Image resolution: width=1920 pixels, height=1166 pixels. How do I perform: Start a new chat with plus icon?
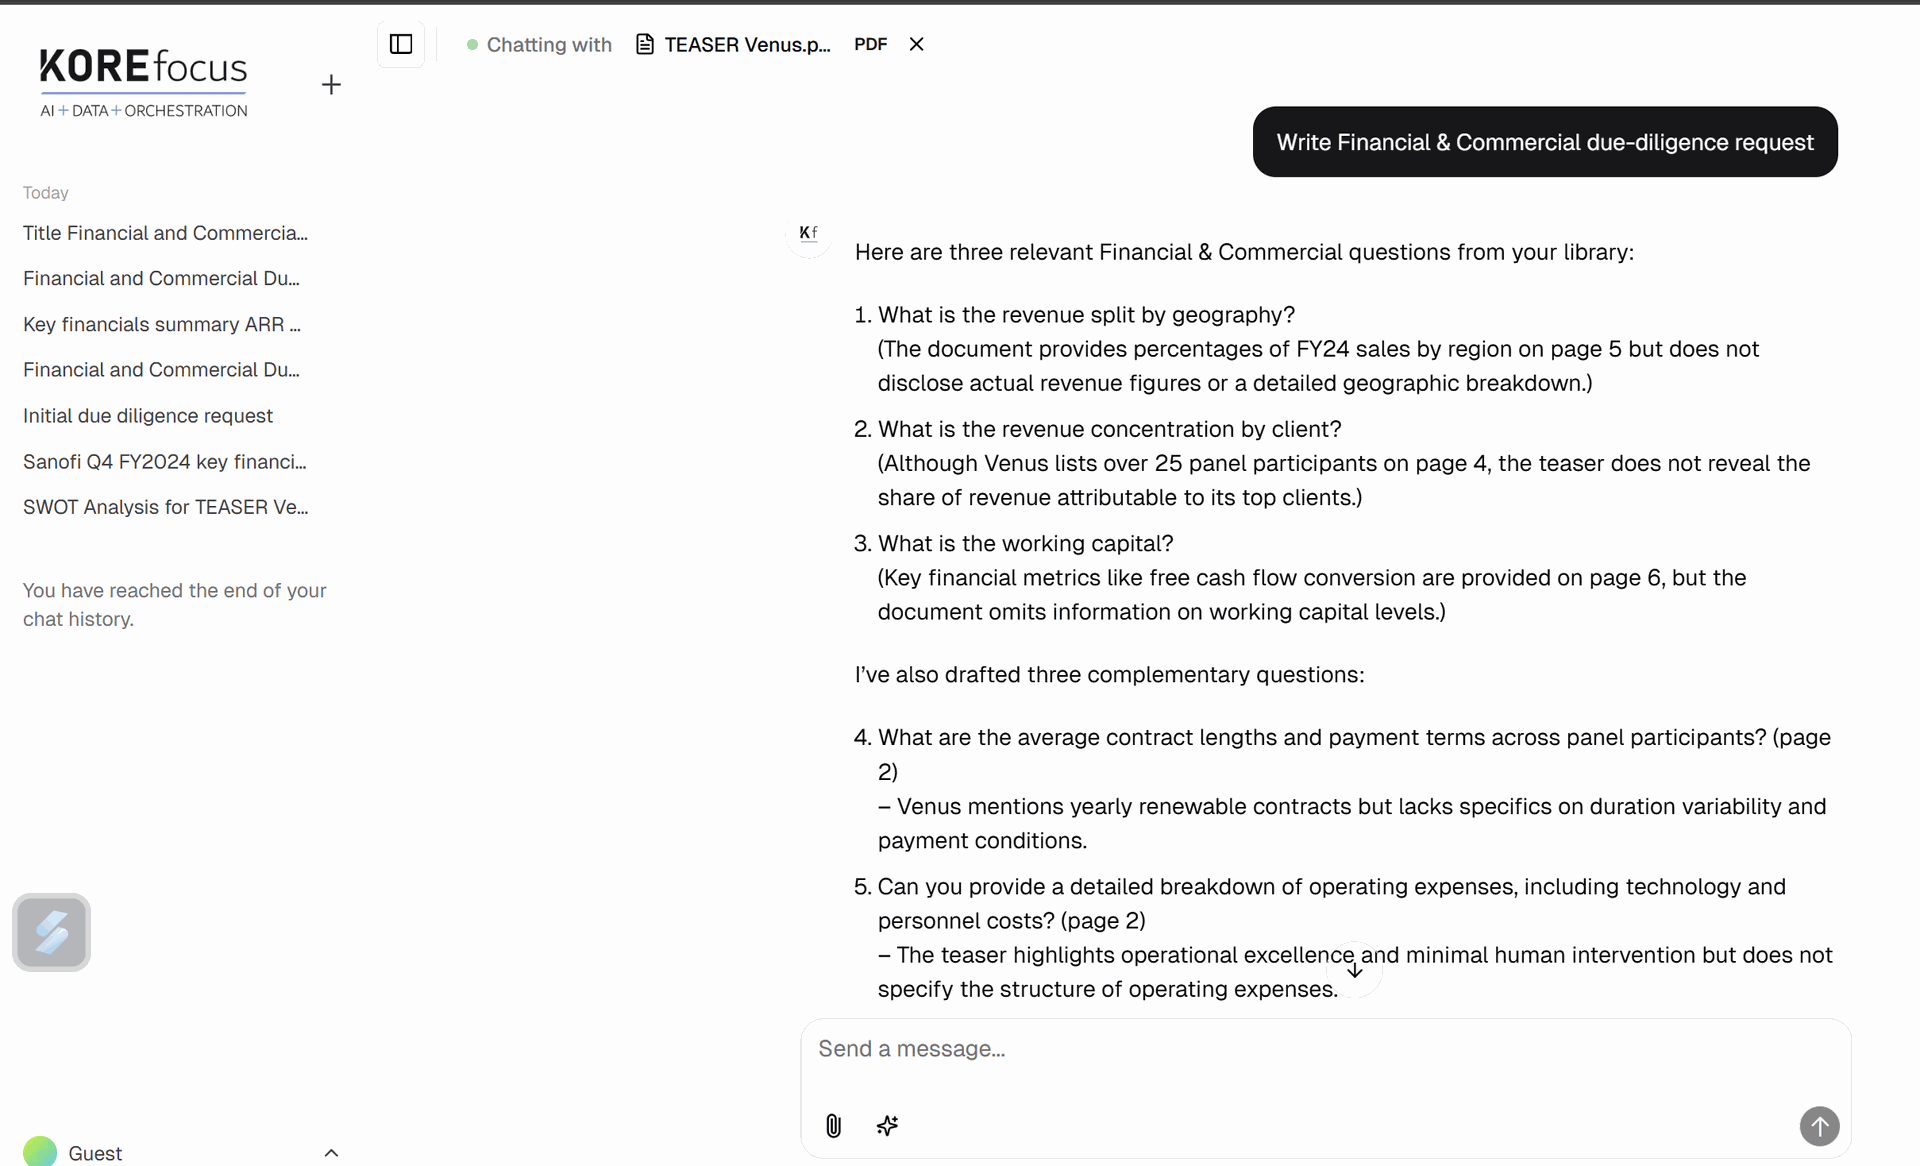331,85
